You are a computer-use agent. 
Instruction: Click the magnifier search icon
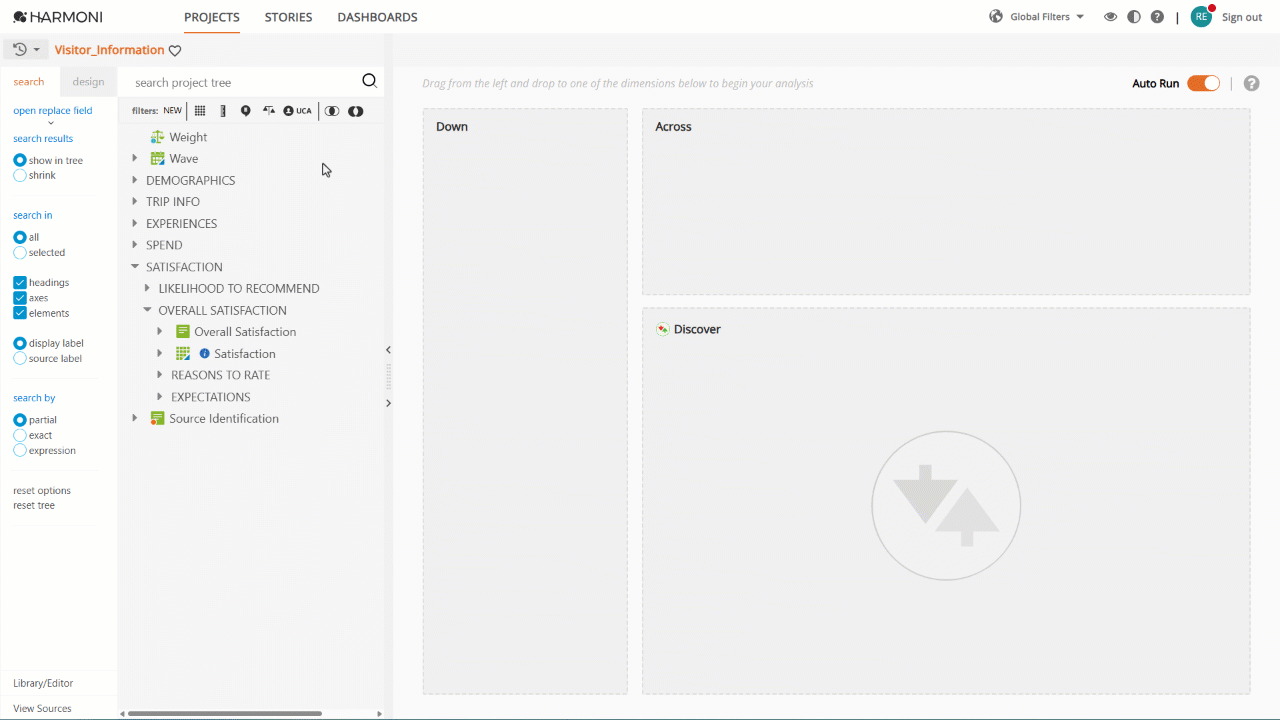[x=369, y=81]
